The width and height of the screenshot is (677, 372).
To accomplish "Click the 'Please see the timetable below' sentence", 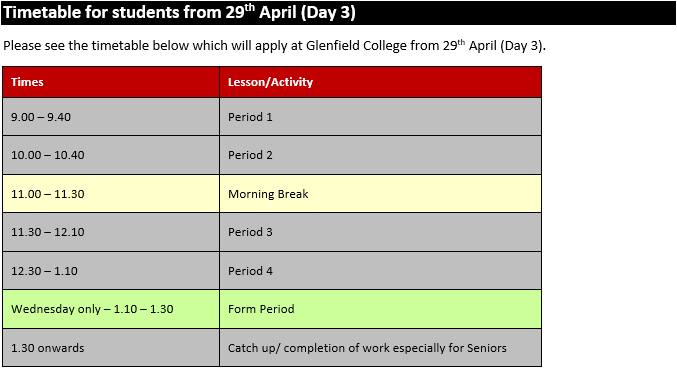I will coord(274,46).
